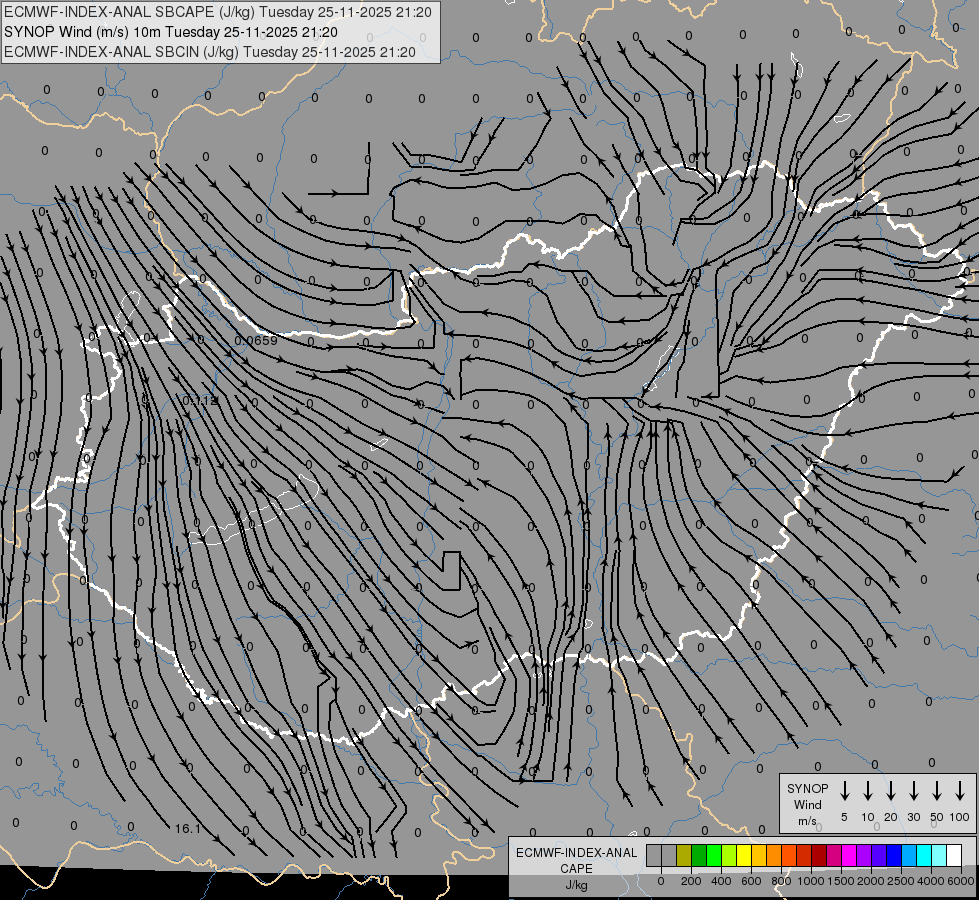The width and height of the screenshot is (979, 900).
Task: Click the 6000 tick label on CAPE scale
Action: pos(961,881)
